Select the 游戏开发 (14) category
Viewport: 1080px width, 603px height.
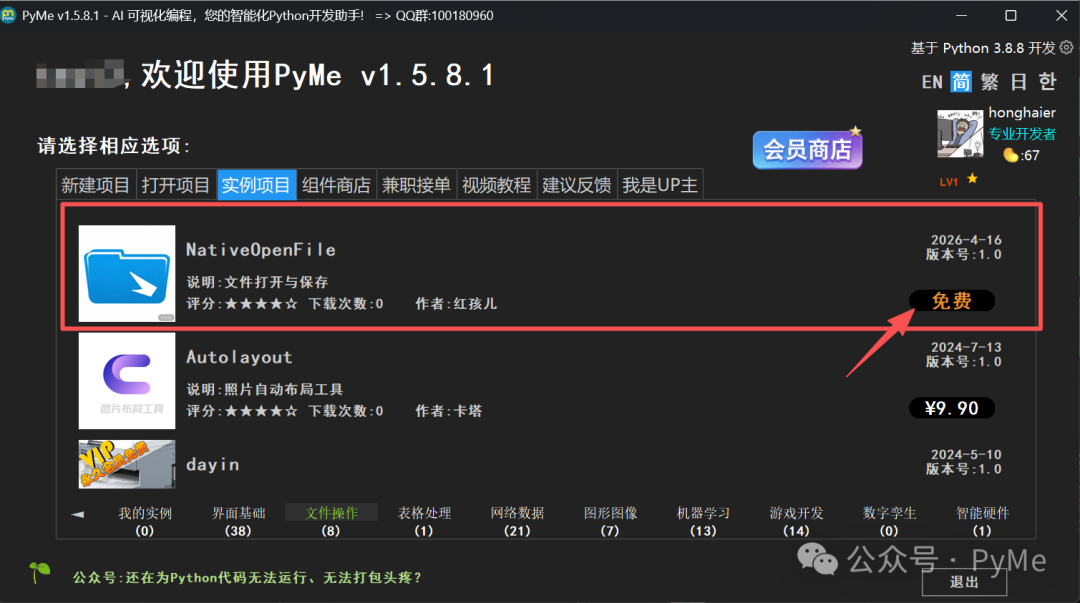[x=796, y=521]
